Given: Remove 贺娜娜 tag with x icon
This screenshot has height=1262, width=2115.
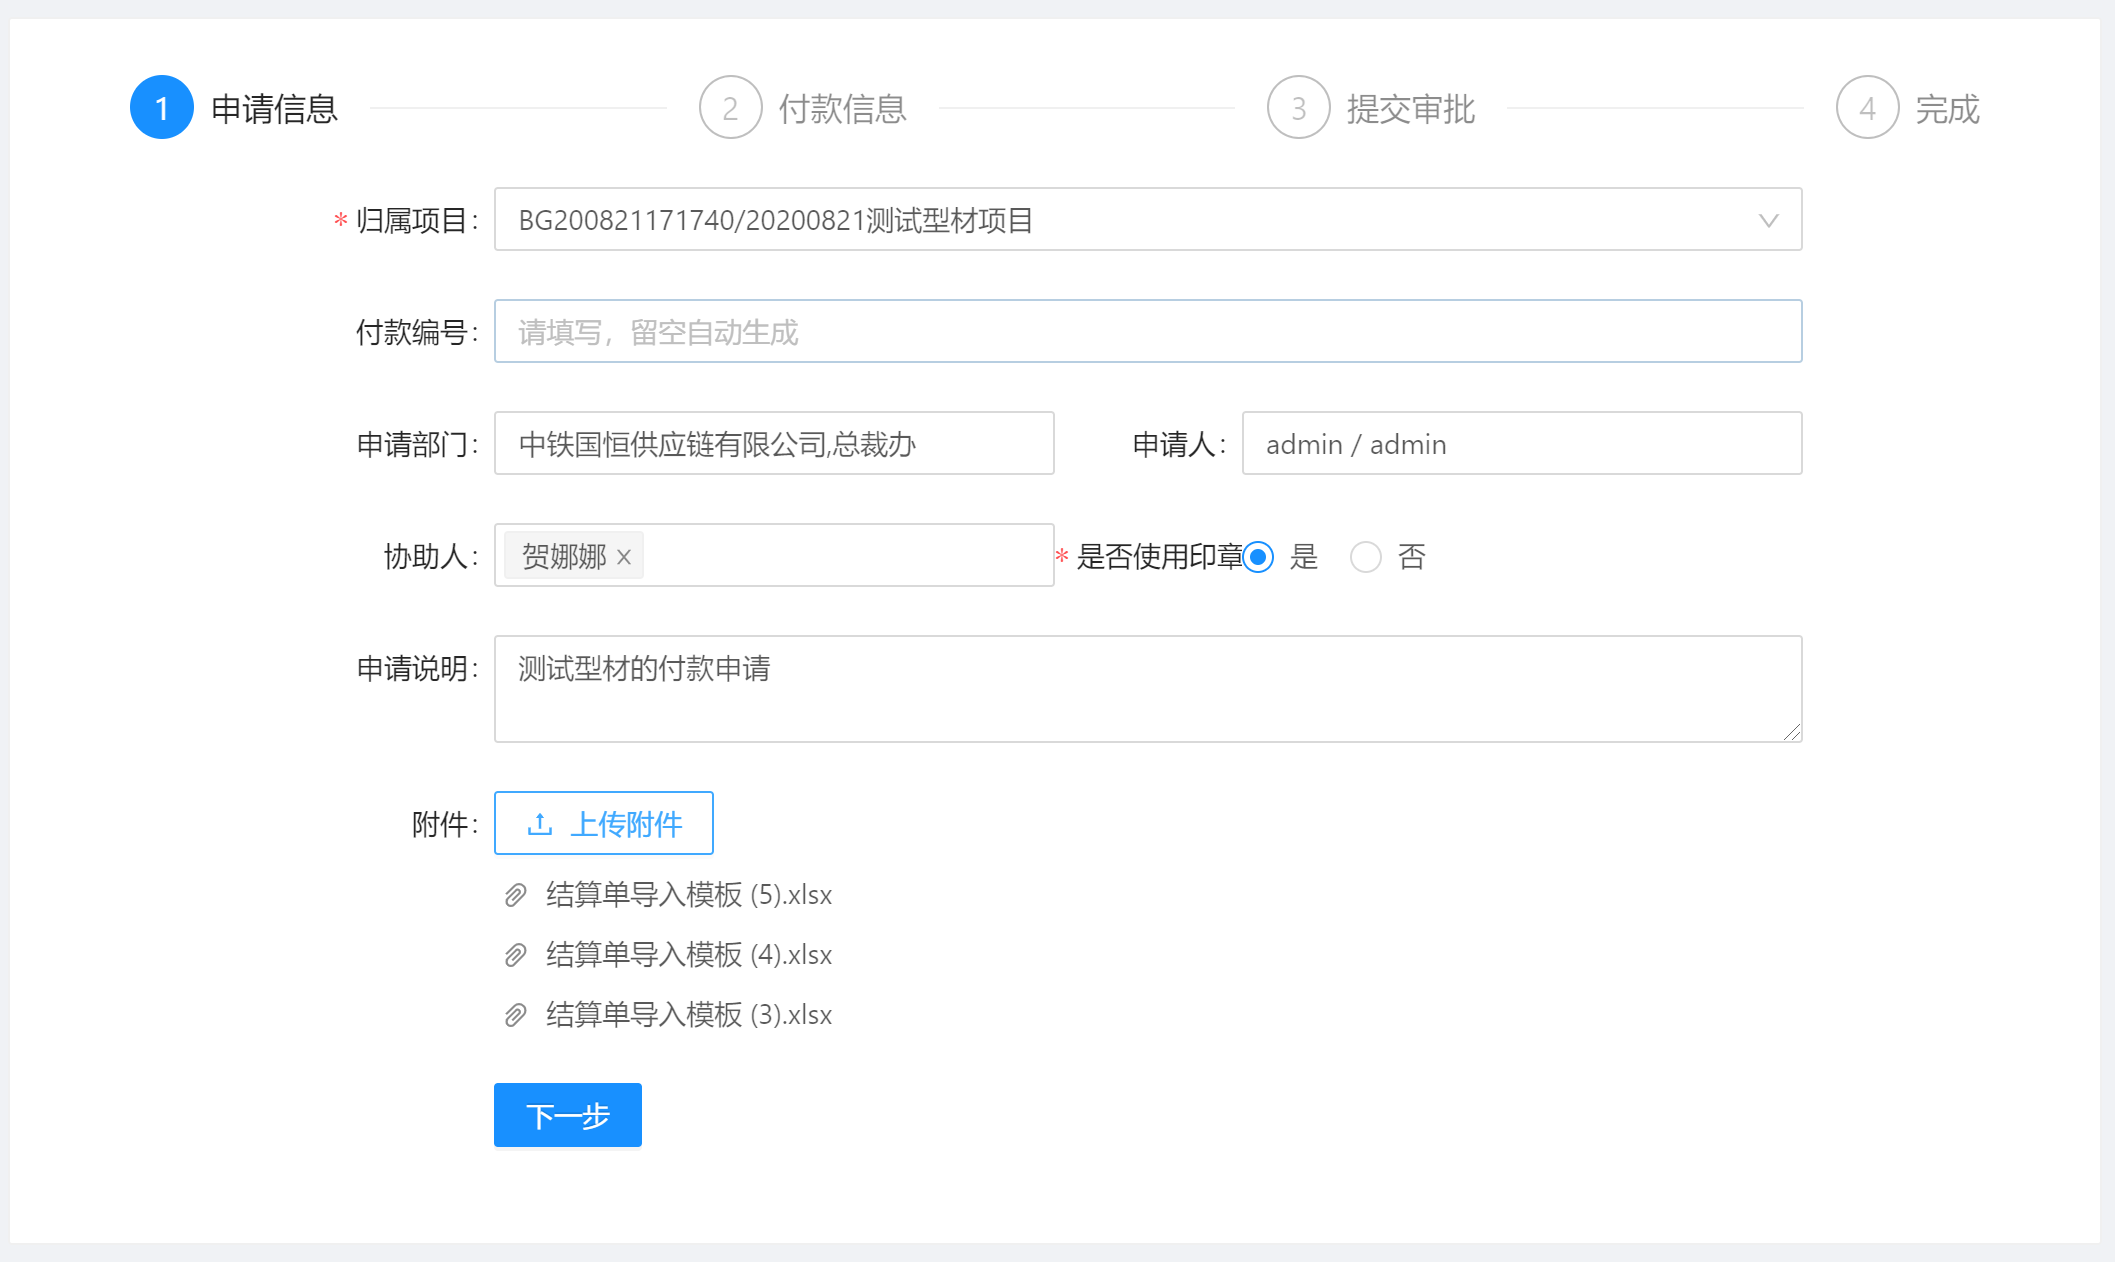Looking at the screenshot, I should pos(624,557).
